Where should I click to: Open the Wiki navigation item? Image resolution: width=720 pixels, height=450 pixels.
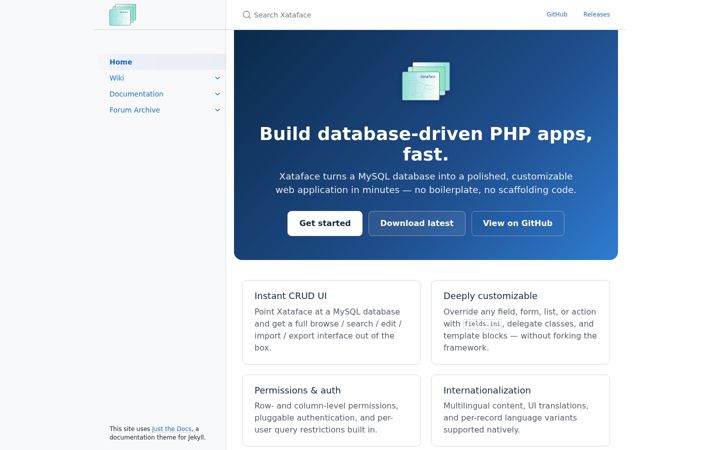pos(117,78)
